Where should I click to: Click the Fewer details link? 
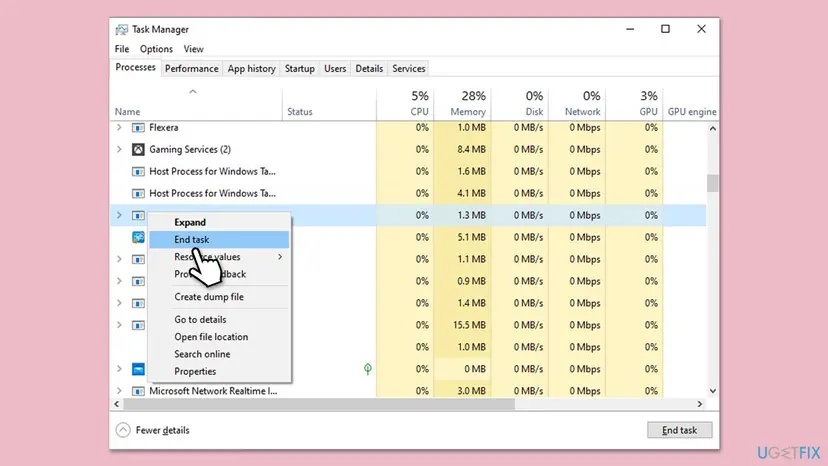click(x=163, y=430)
